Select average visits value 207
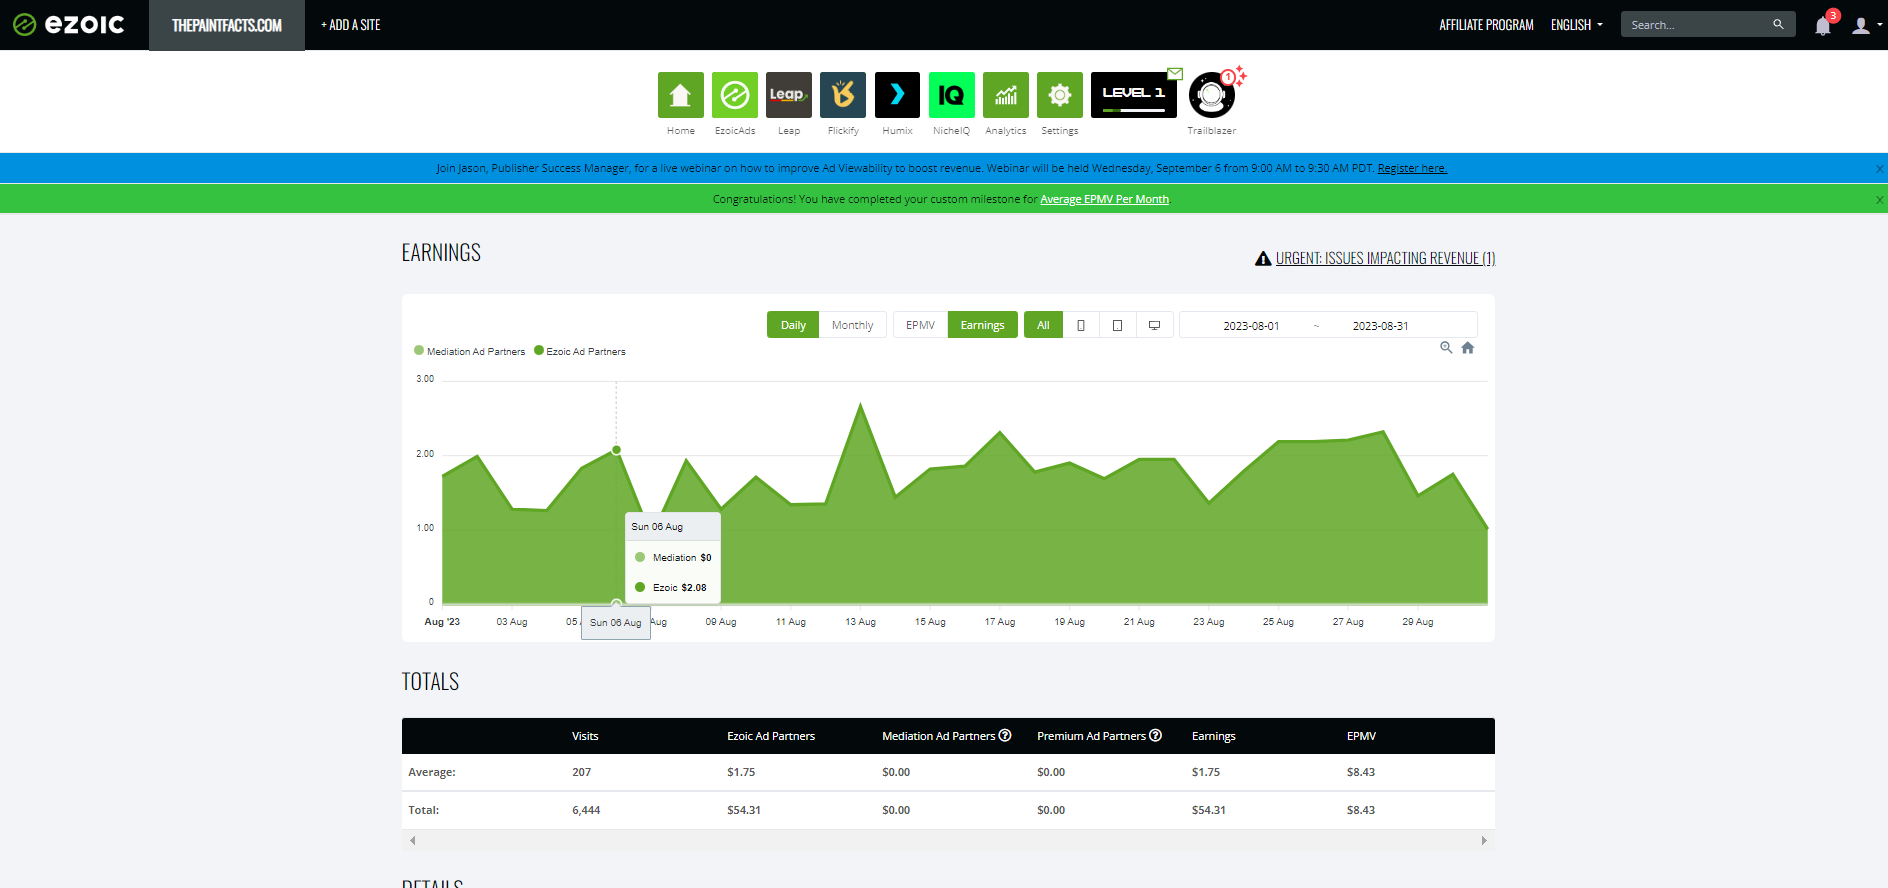The width and height of the screenshot is (1888, 888). coord(581,772)
